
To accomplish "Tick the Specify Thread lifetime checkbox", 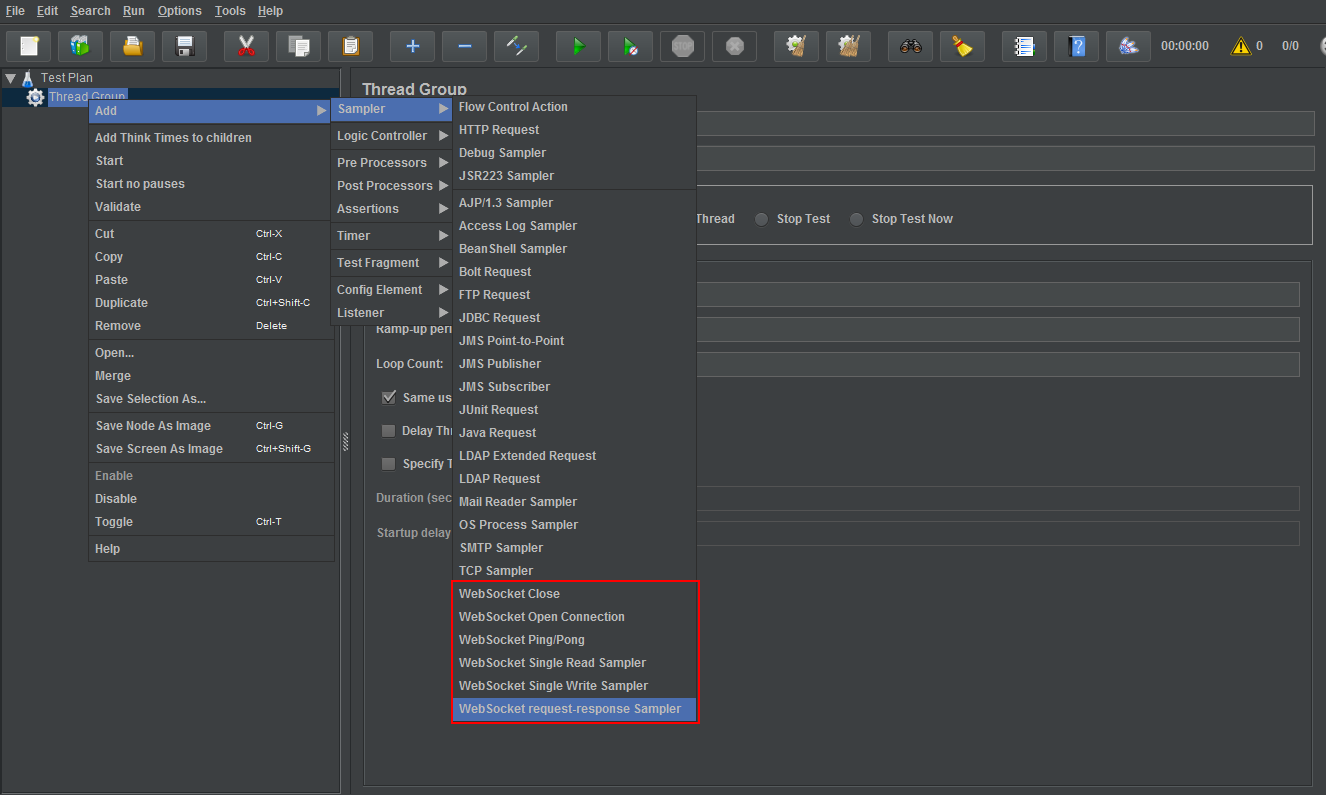I will (389, 464).
